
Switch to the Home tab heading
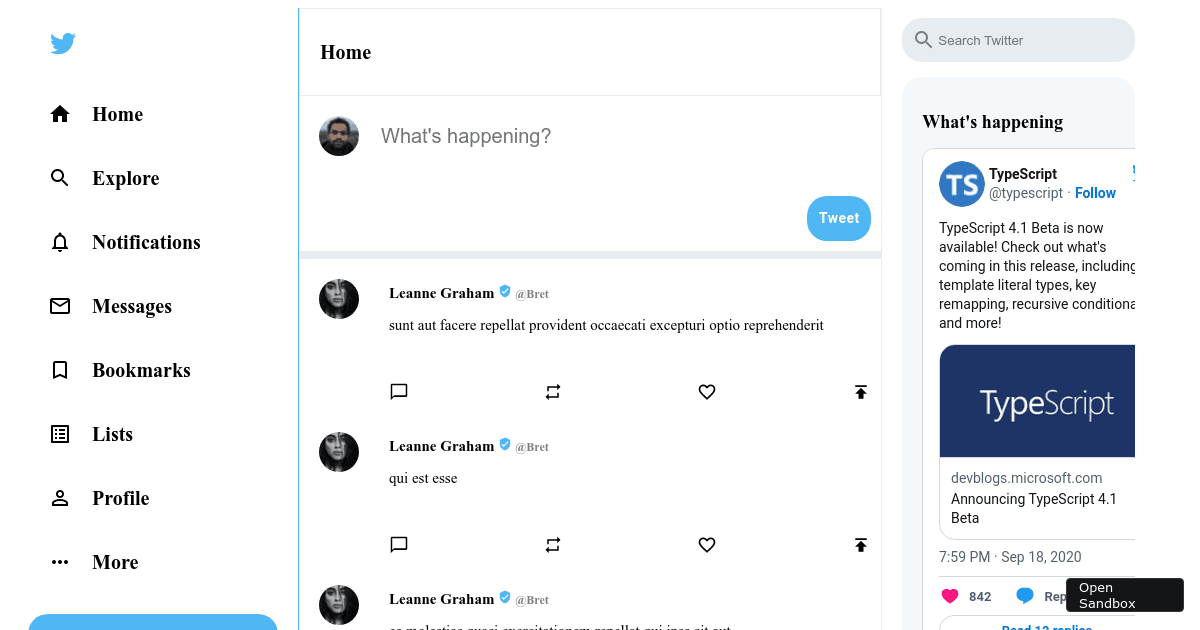coord(345,52)
